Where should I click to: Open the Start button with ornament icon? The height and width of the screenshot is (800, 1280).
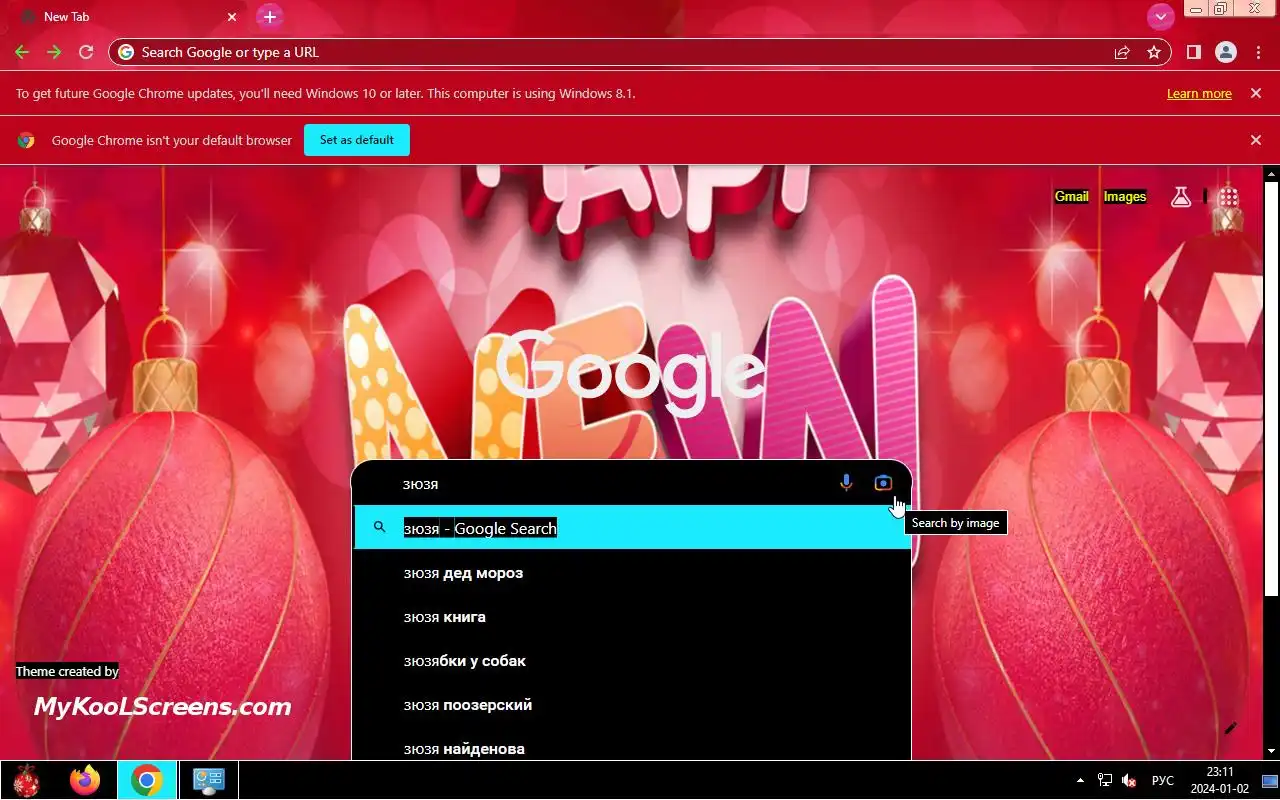coord(26,780)
